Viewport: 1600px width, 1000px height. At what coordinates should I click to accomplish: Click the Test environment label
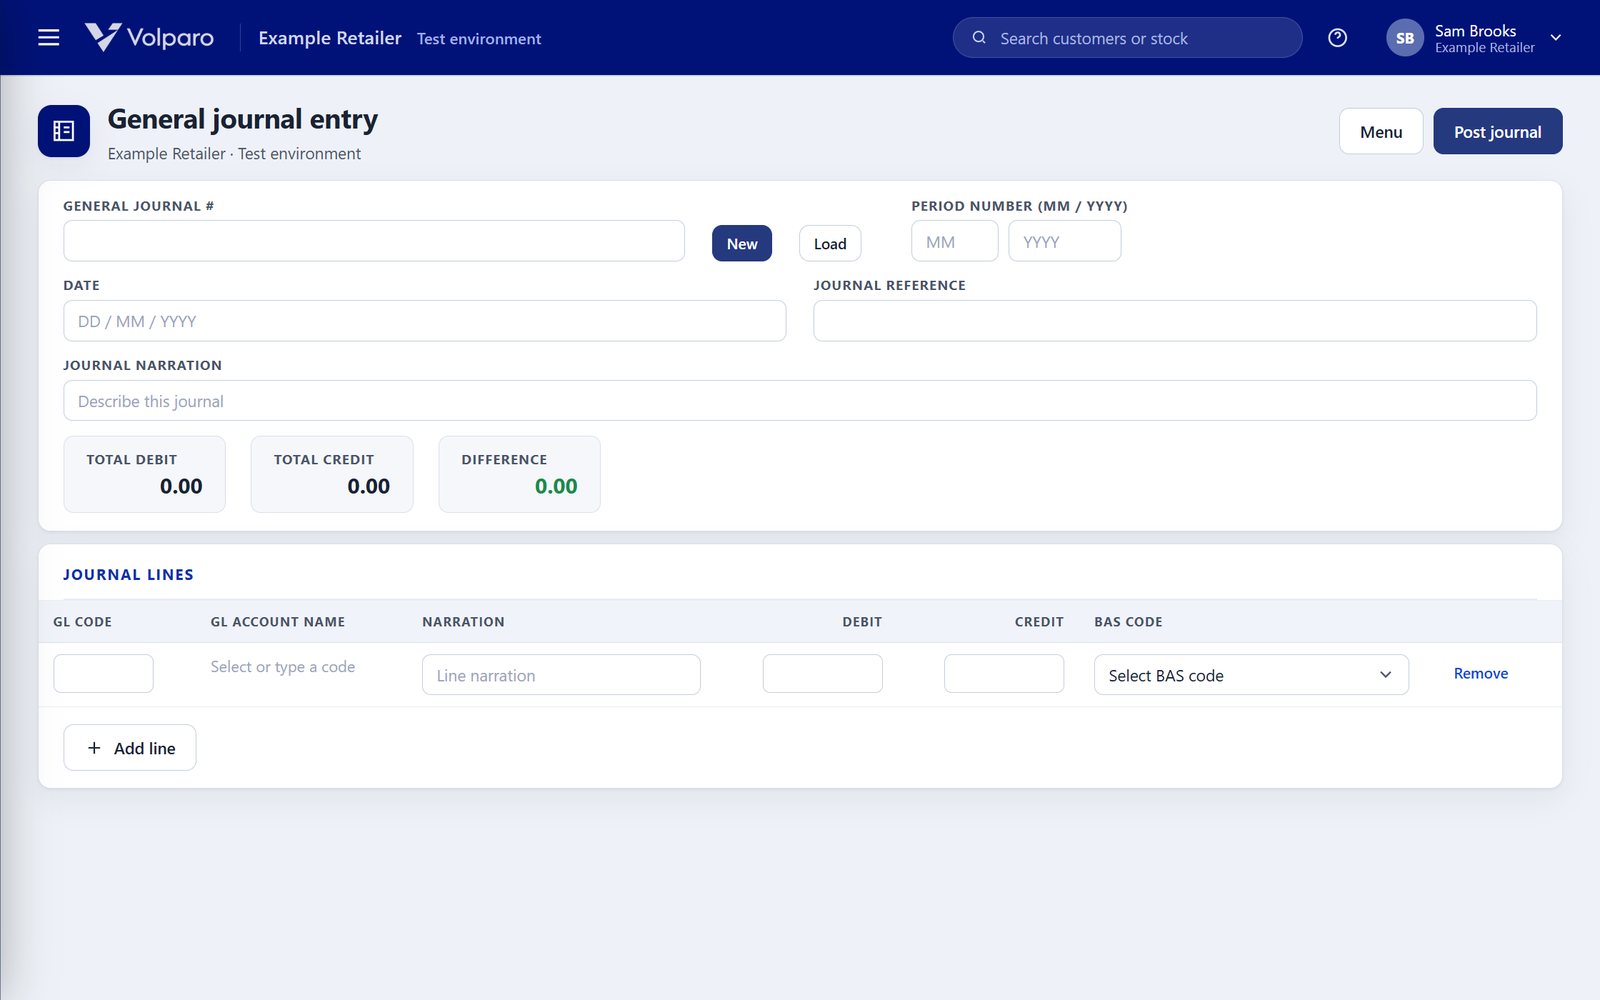[479, 39]
